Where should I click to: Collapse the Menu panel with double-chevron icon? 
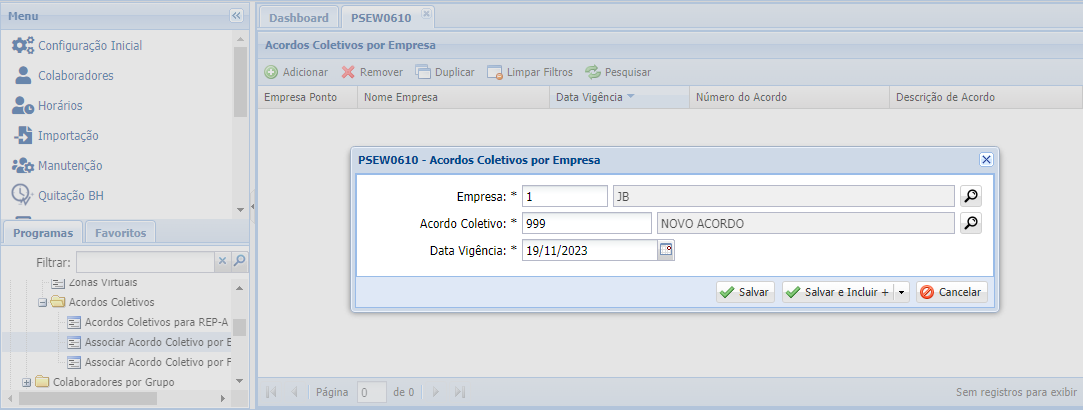pos(236,16)
